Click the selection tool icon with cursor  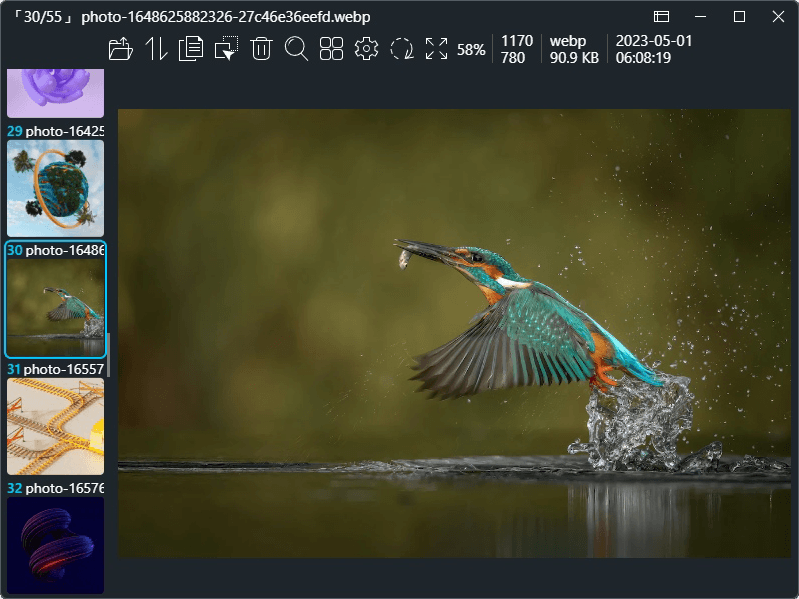click(x=226, y=49)
